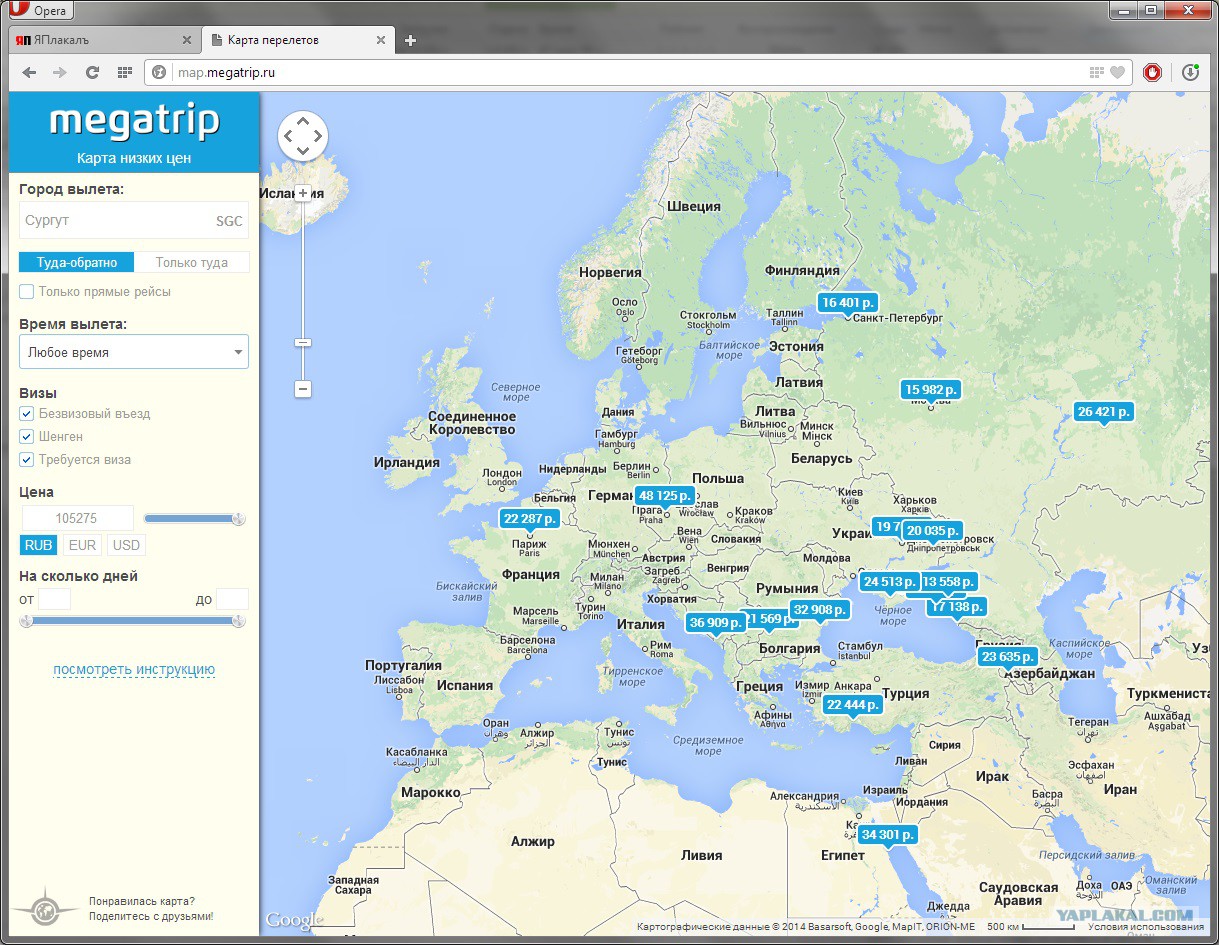This screenshot has width=1219, height=945.
Task: Pan the map up with arrow
Action: (303, 122)
